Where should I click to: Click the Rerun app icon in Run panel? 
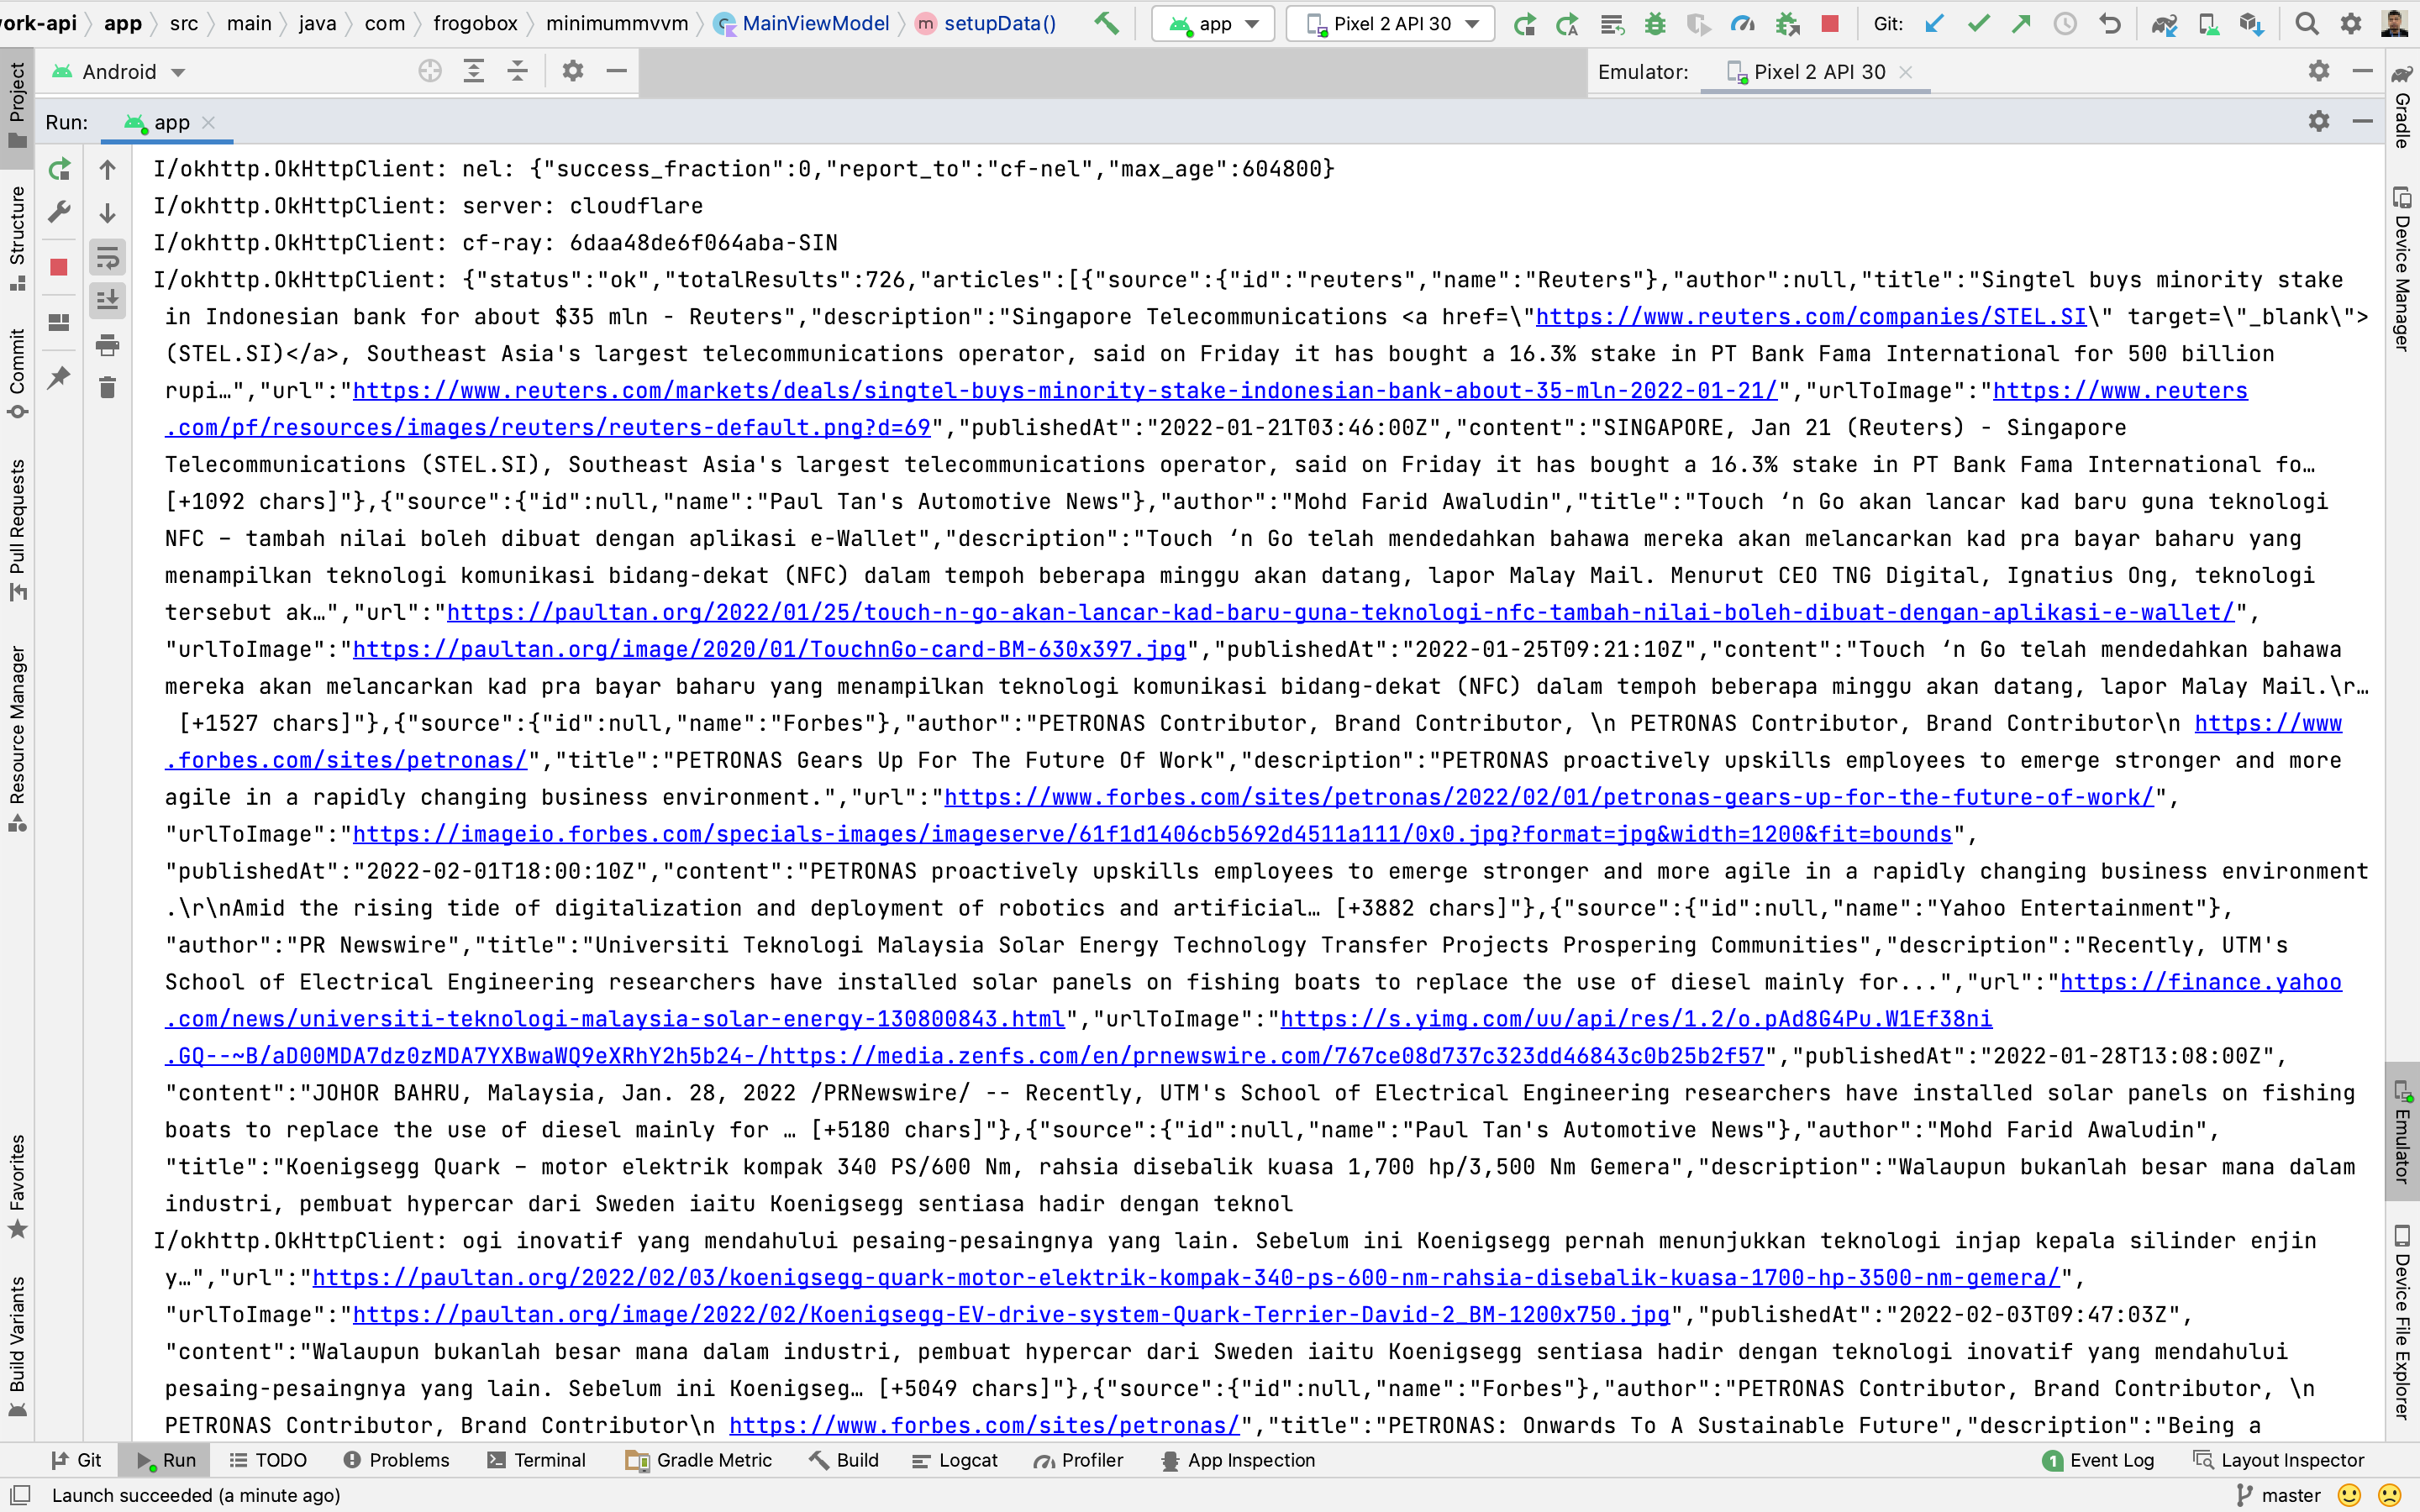click(60, 169)
